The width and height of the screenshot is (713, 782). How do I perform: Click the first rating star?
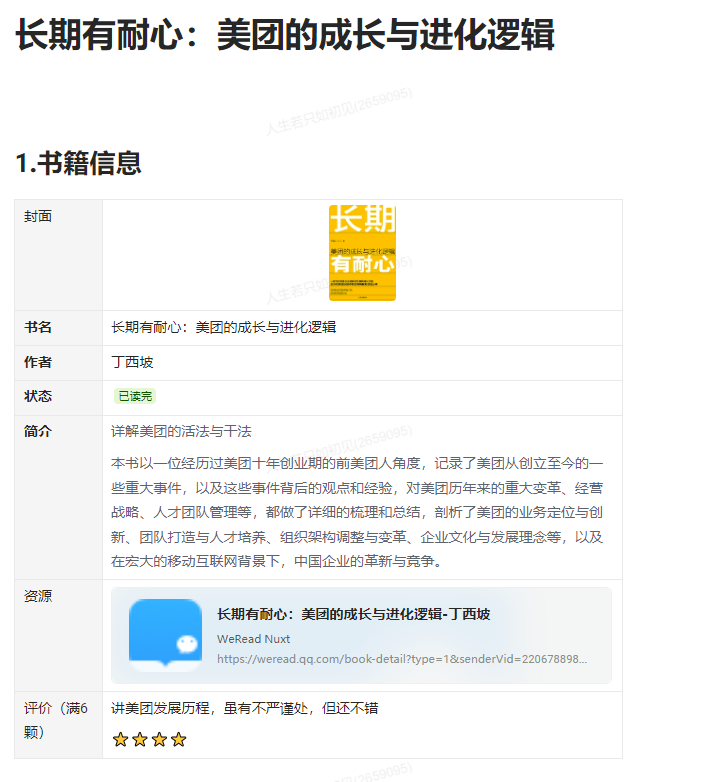(x=120, y=740)
